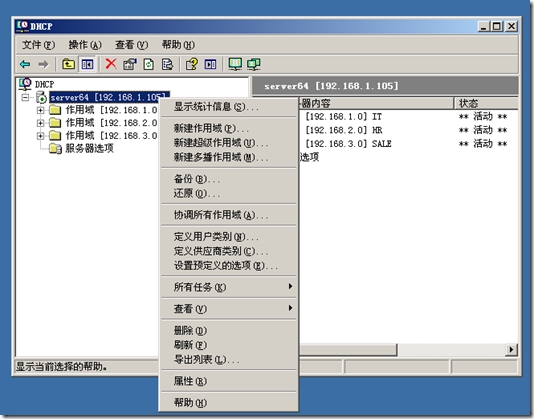Click the 活动 status of the IT scope
The height and width of the screenshot is (419, 534).
click(x=483, y=117)
